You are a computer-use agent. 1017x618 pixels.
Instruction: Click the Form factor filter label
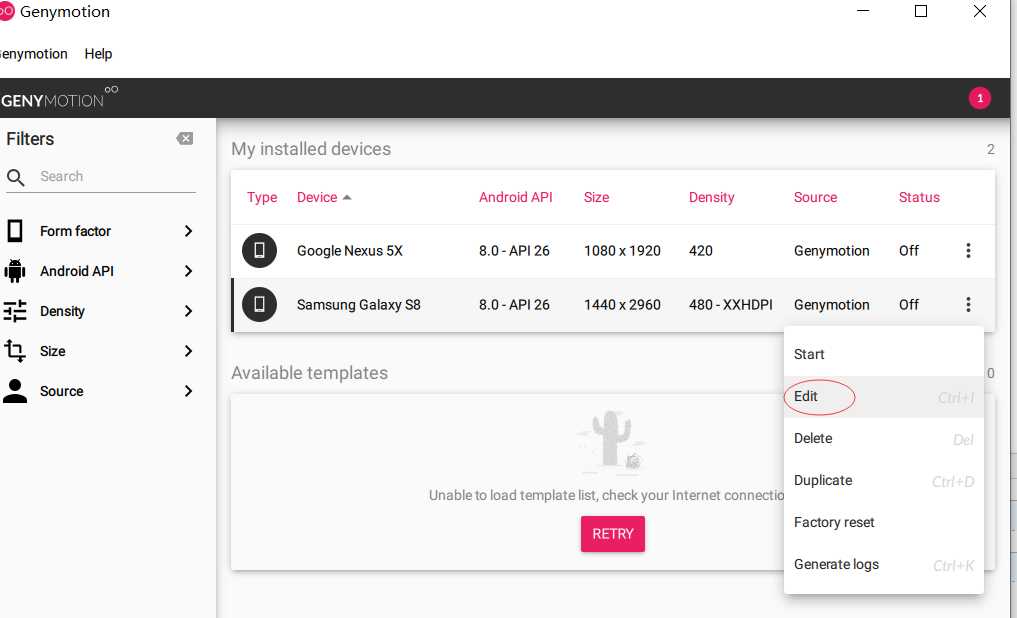(75, 231)
